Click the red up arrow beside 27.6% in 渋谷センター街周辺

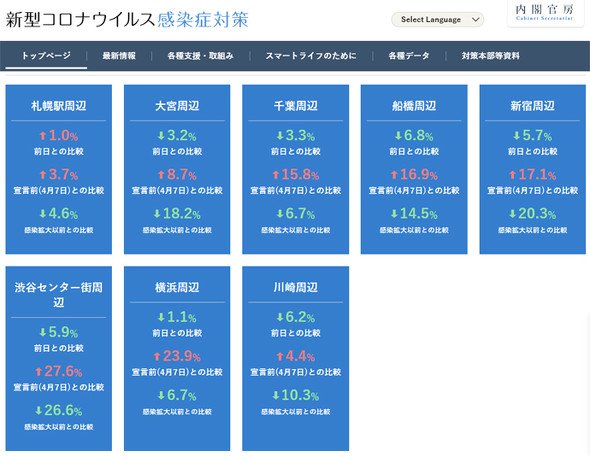pos(38,372)
